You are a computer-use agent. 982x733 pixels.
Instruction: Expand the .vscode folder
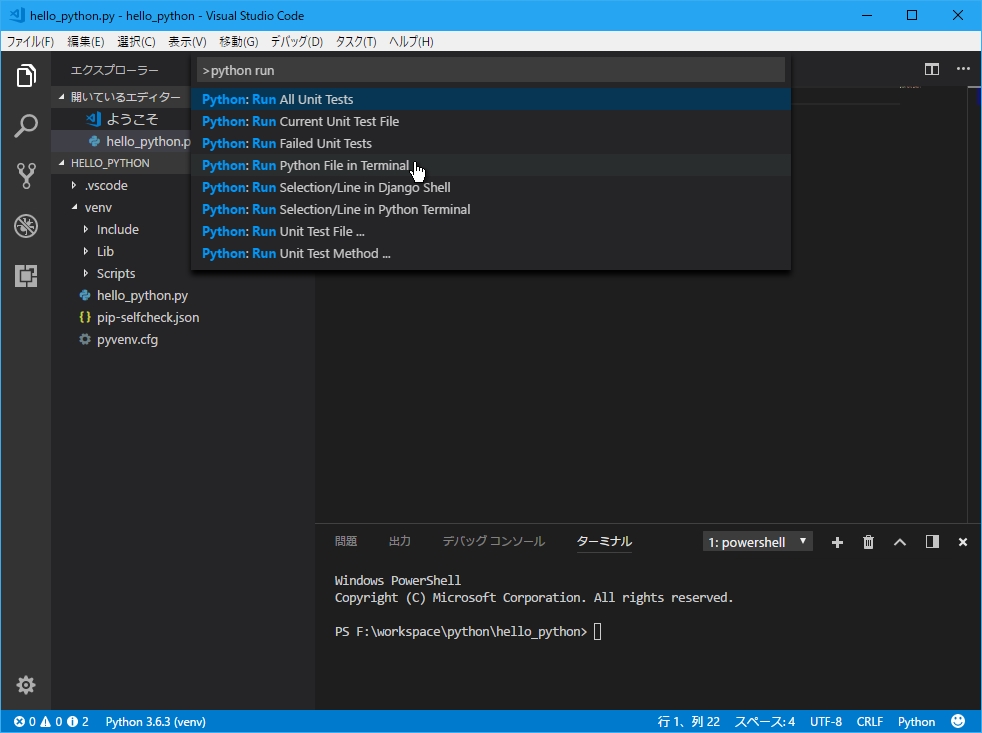(74, 185)
